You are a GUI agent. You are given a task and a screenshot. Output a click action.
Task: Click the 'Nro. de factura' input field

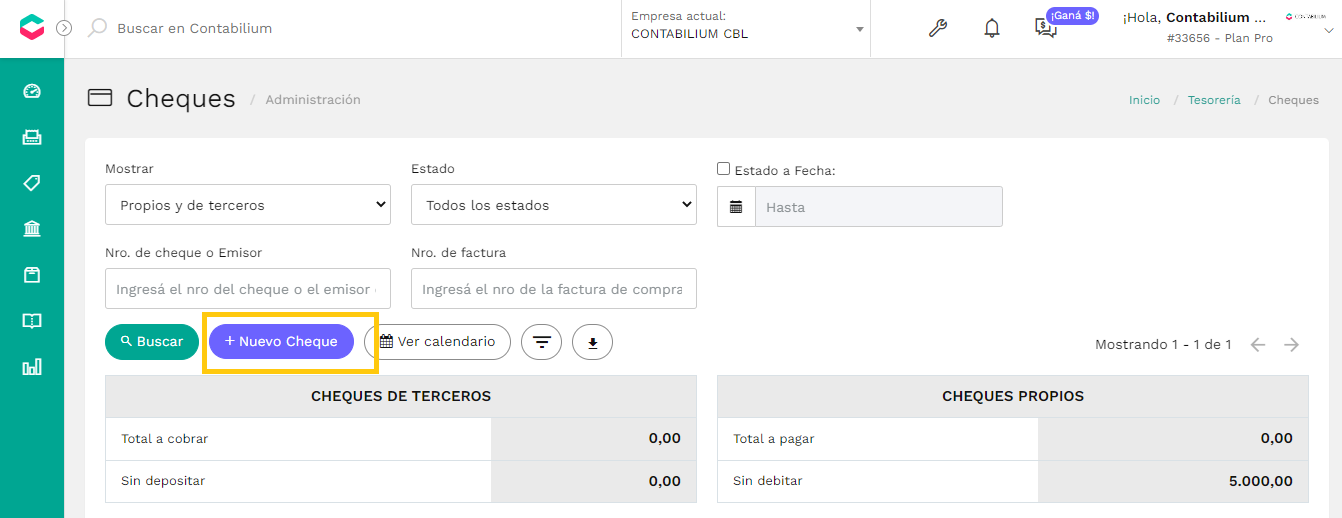click(x=554, y=289)
